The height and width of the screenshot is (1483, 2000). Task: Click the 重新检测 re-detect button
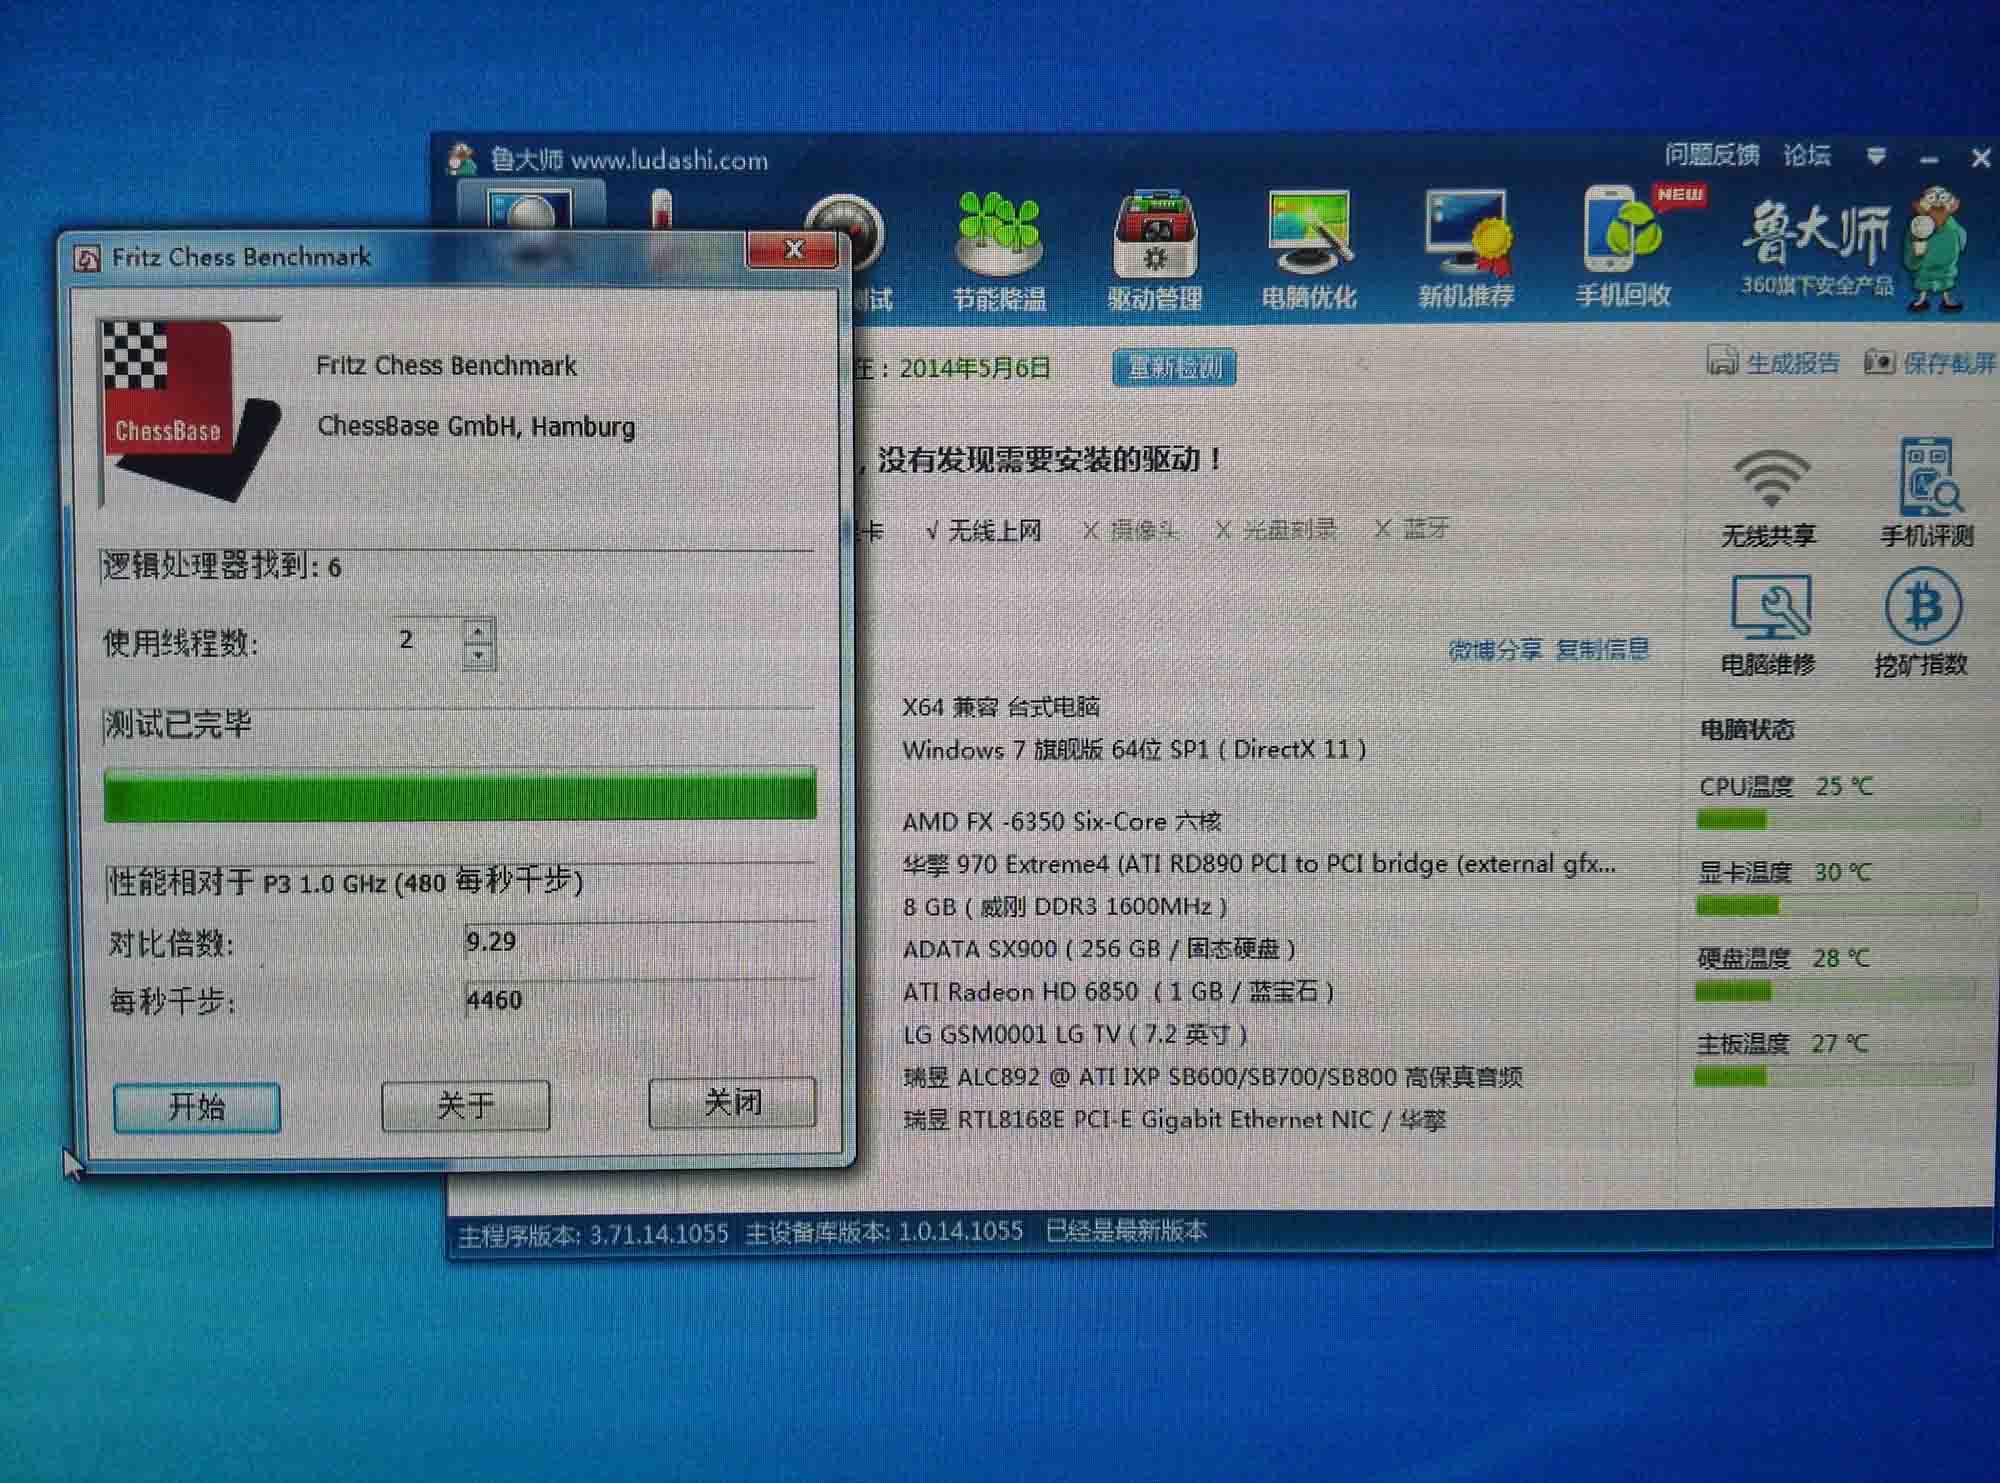tap(1174, 367)
